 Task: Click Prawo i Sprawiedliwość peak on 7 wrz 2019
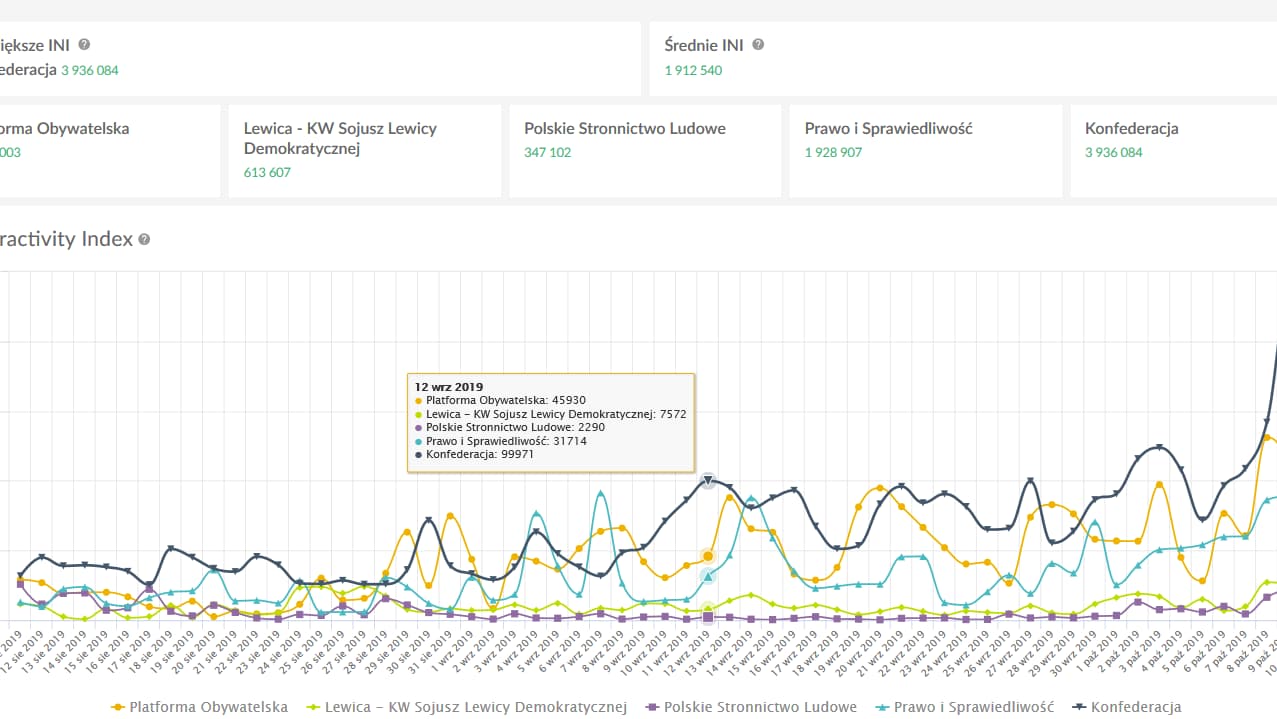tap(600, 493)
